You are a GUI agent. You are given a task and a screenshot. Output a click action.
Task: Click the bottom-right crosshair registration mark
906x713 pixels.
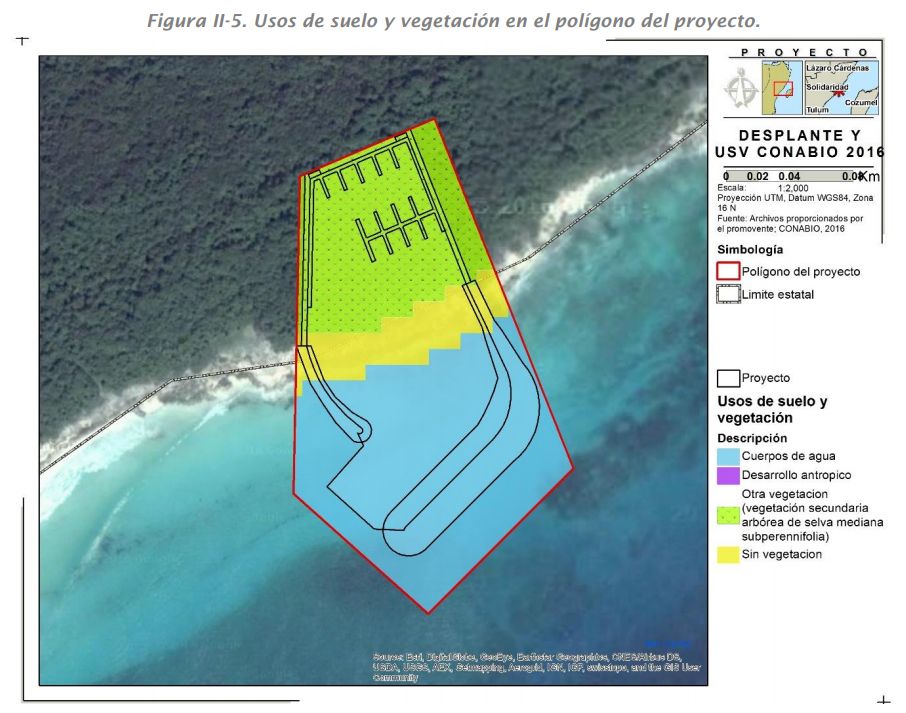pos(882,701)
